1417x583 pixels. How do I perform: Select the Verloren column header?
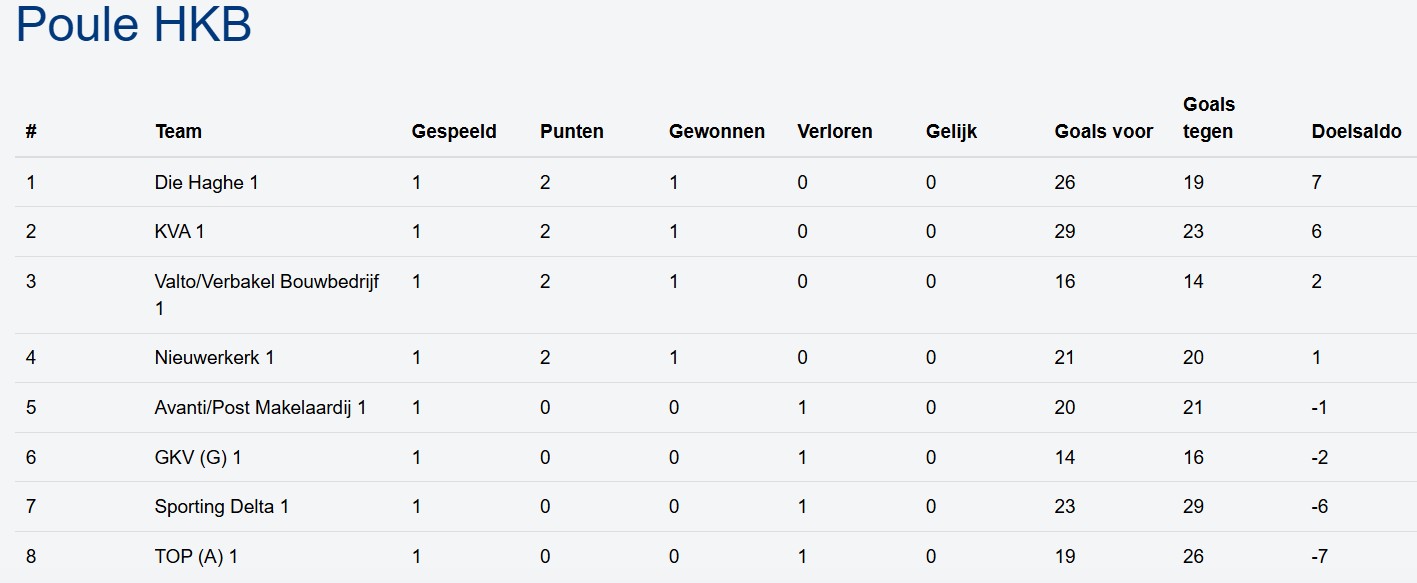tap(834, 131)
